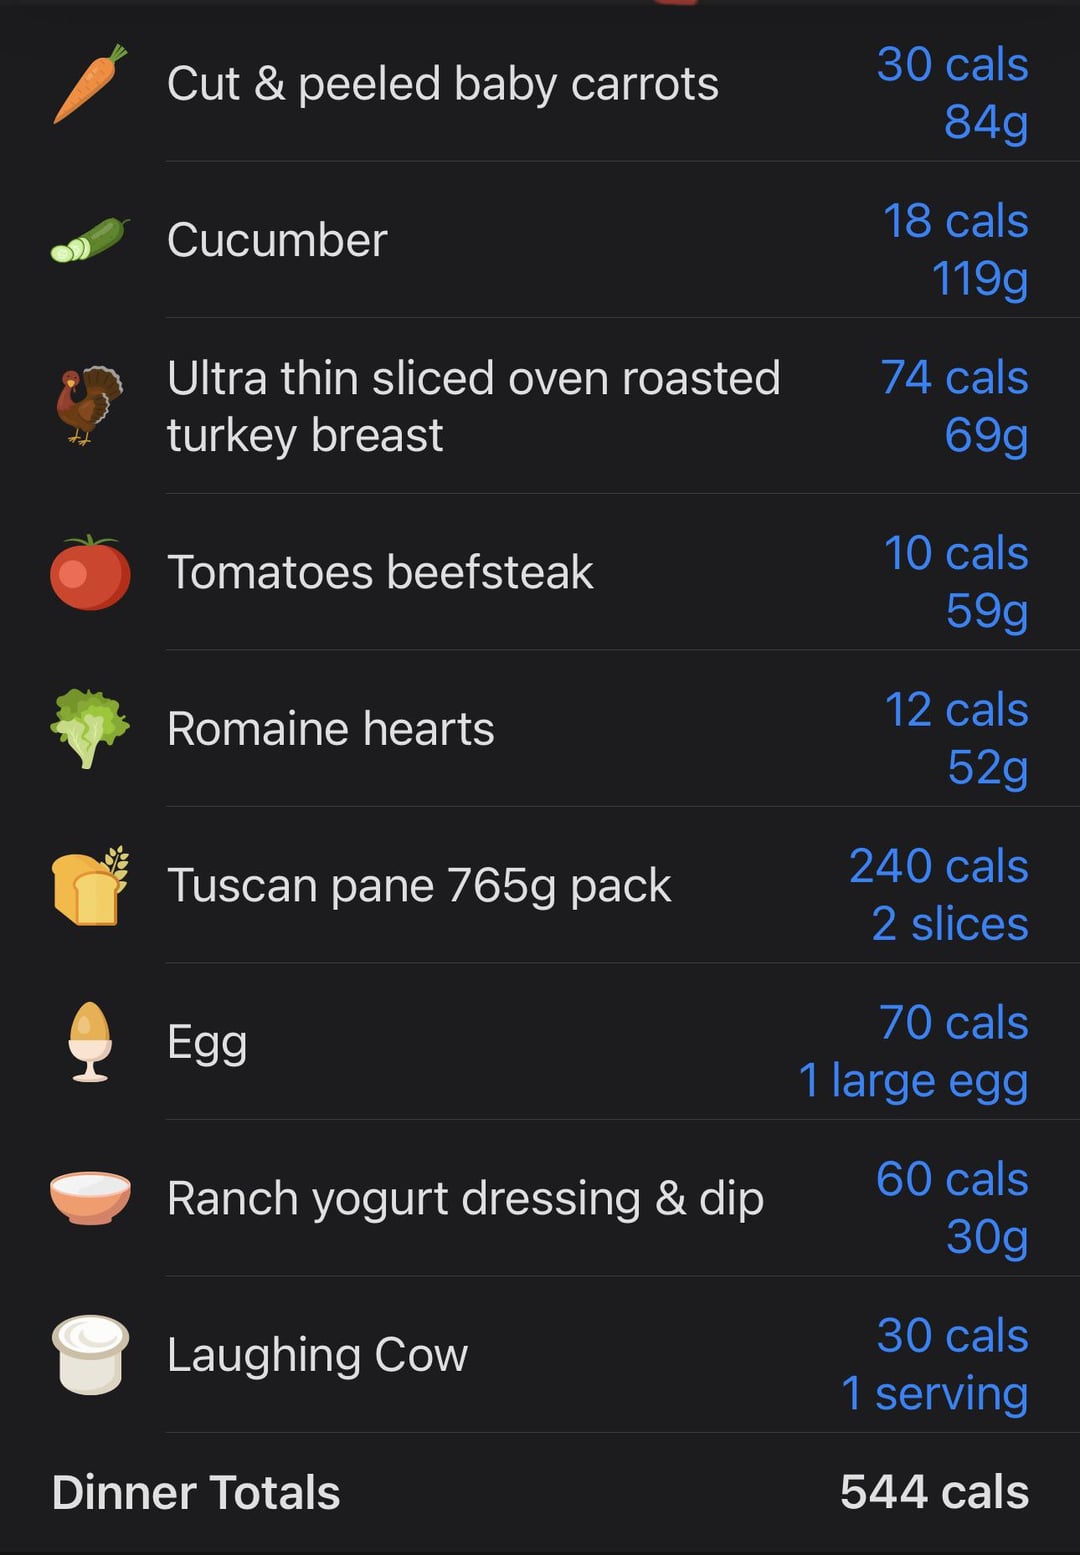1080x1555 pixels.
Task: Tap the cucumber icon
Action: point(90,240)
